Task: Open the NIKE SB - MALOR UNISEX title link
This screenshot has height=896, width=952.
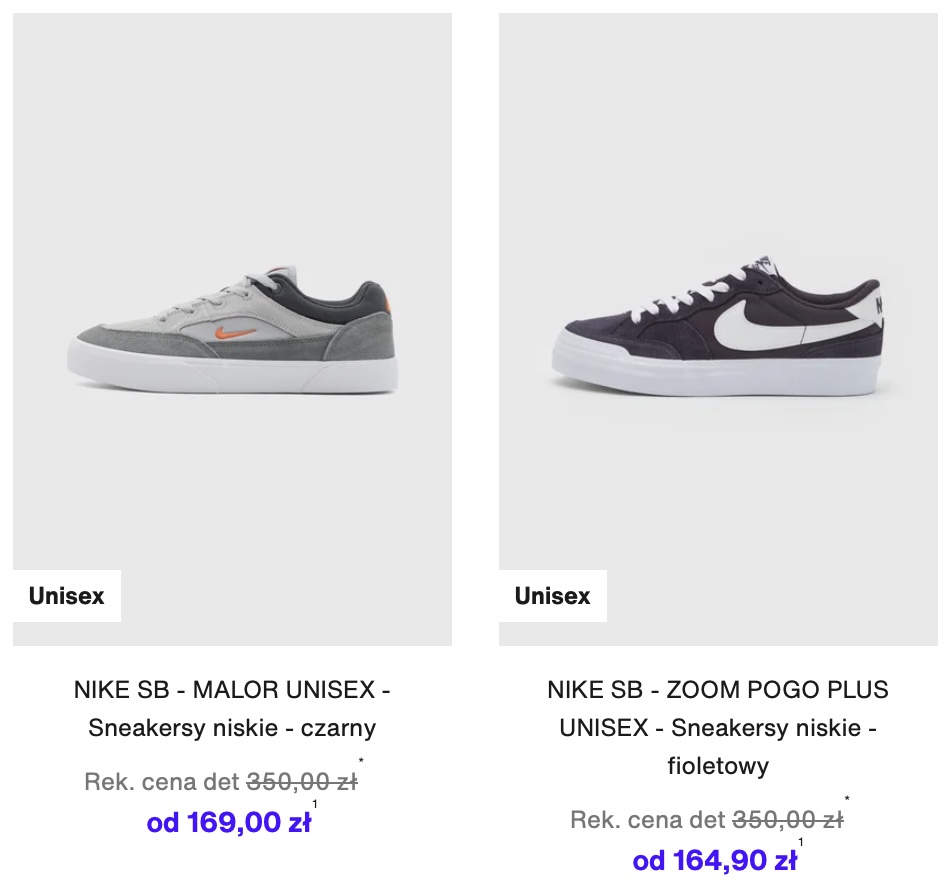Action: tap(232, 690)
